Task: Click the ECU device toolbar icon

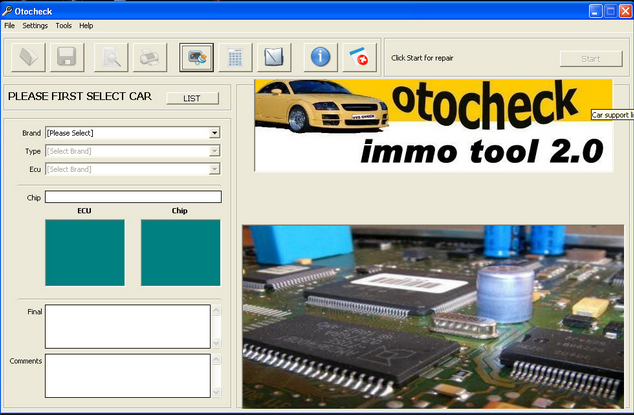Action: click(197, 57)
